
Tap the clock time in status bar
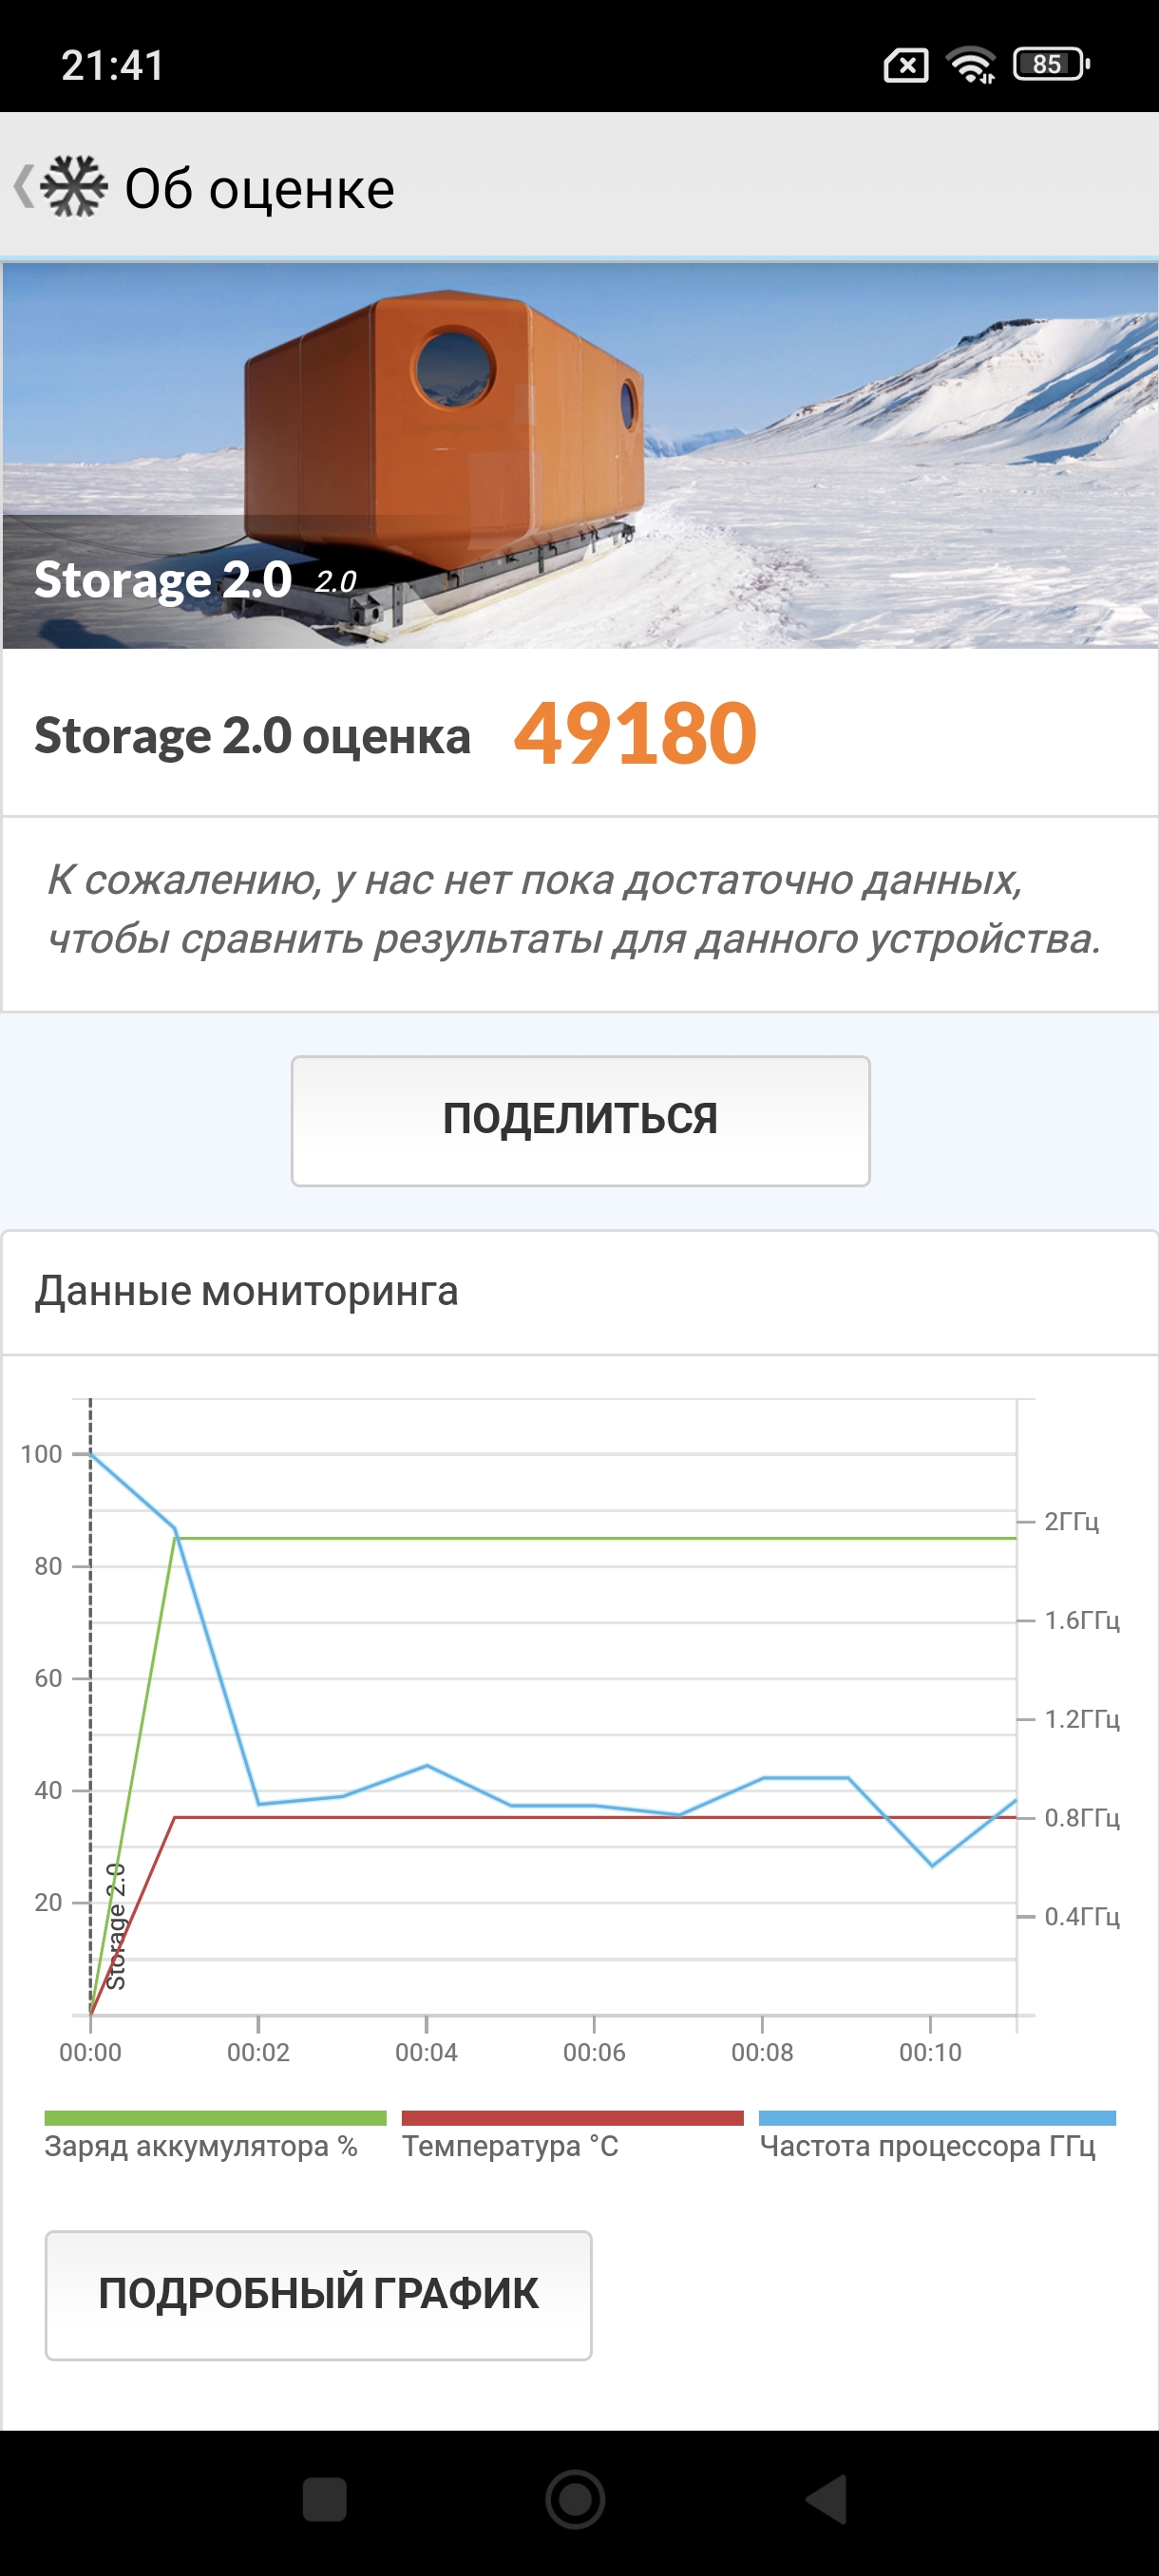point(113,66)
